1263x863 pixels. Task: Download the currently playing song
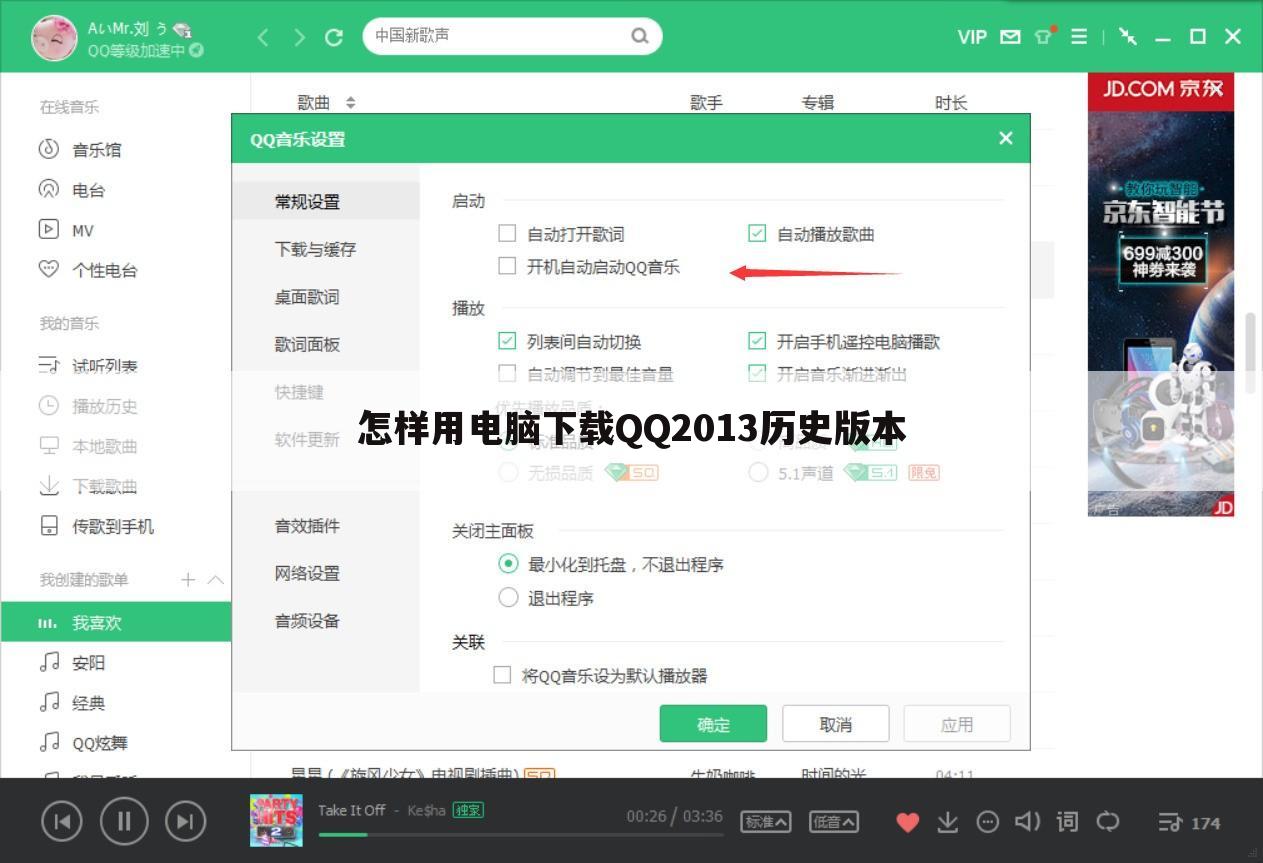coord(947,822)
